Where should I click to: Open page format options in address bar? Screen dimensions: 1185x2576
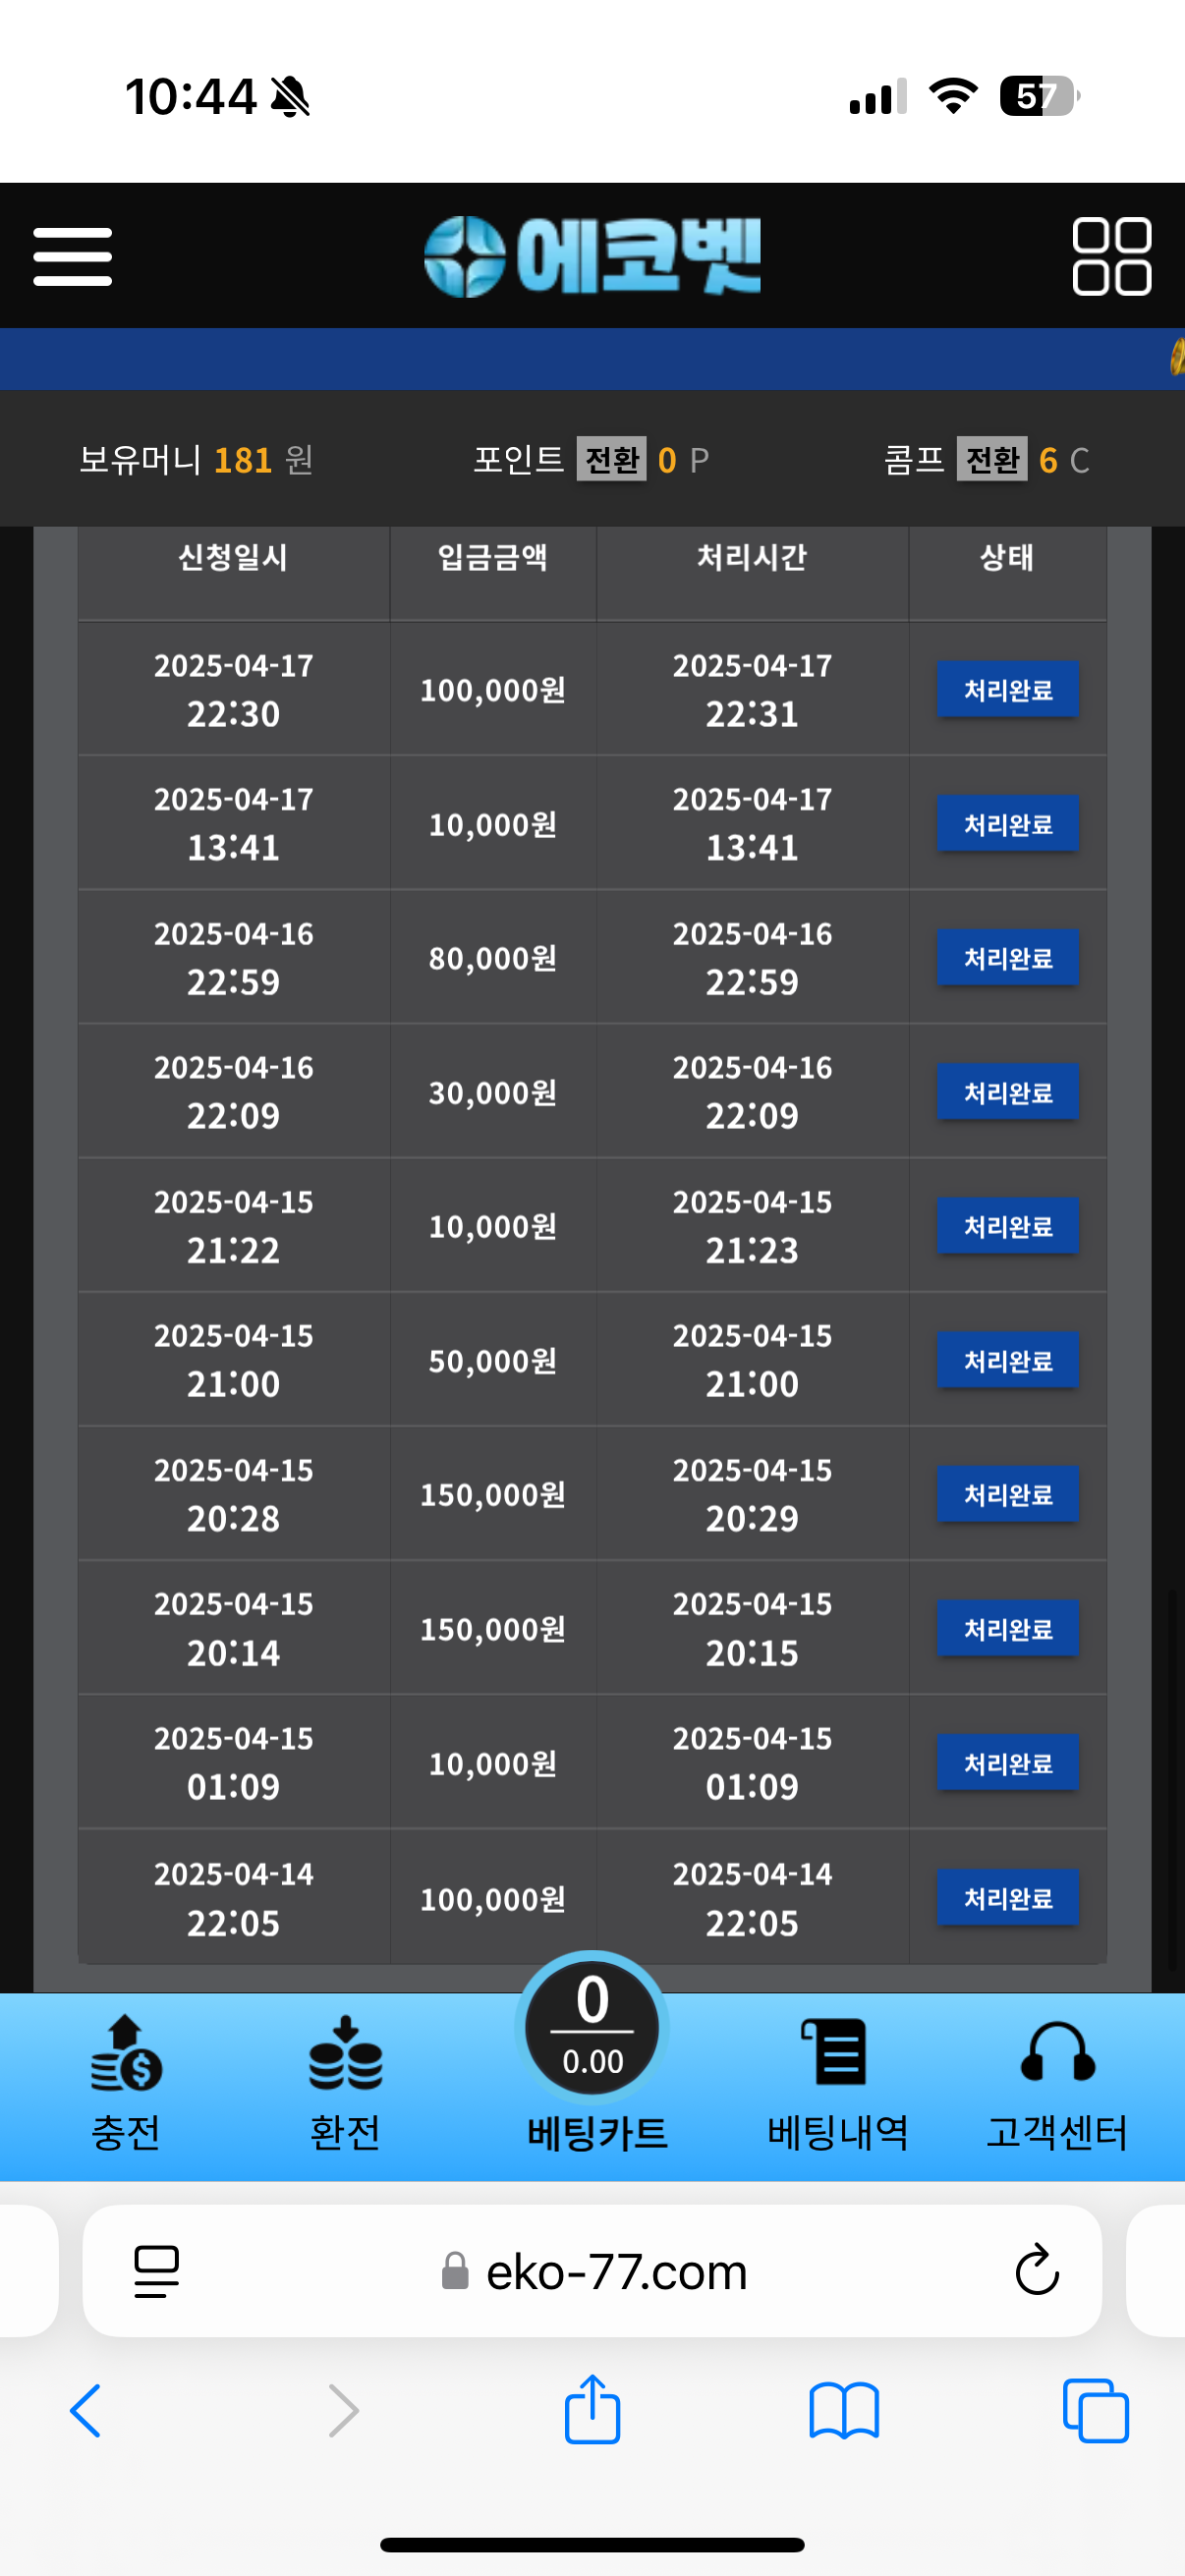156,2270
